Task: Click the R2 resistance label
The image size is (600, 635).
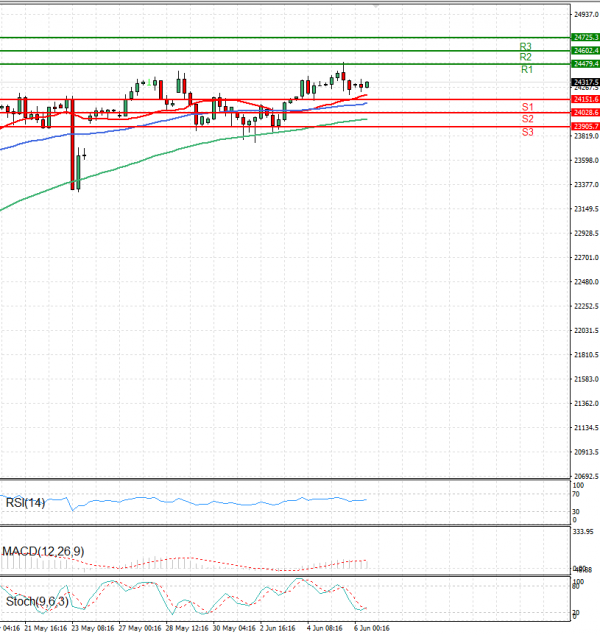Action: 525,58
